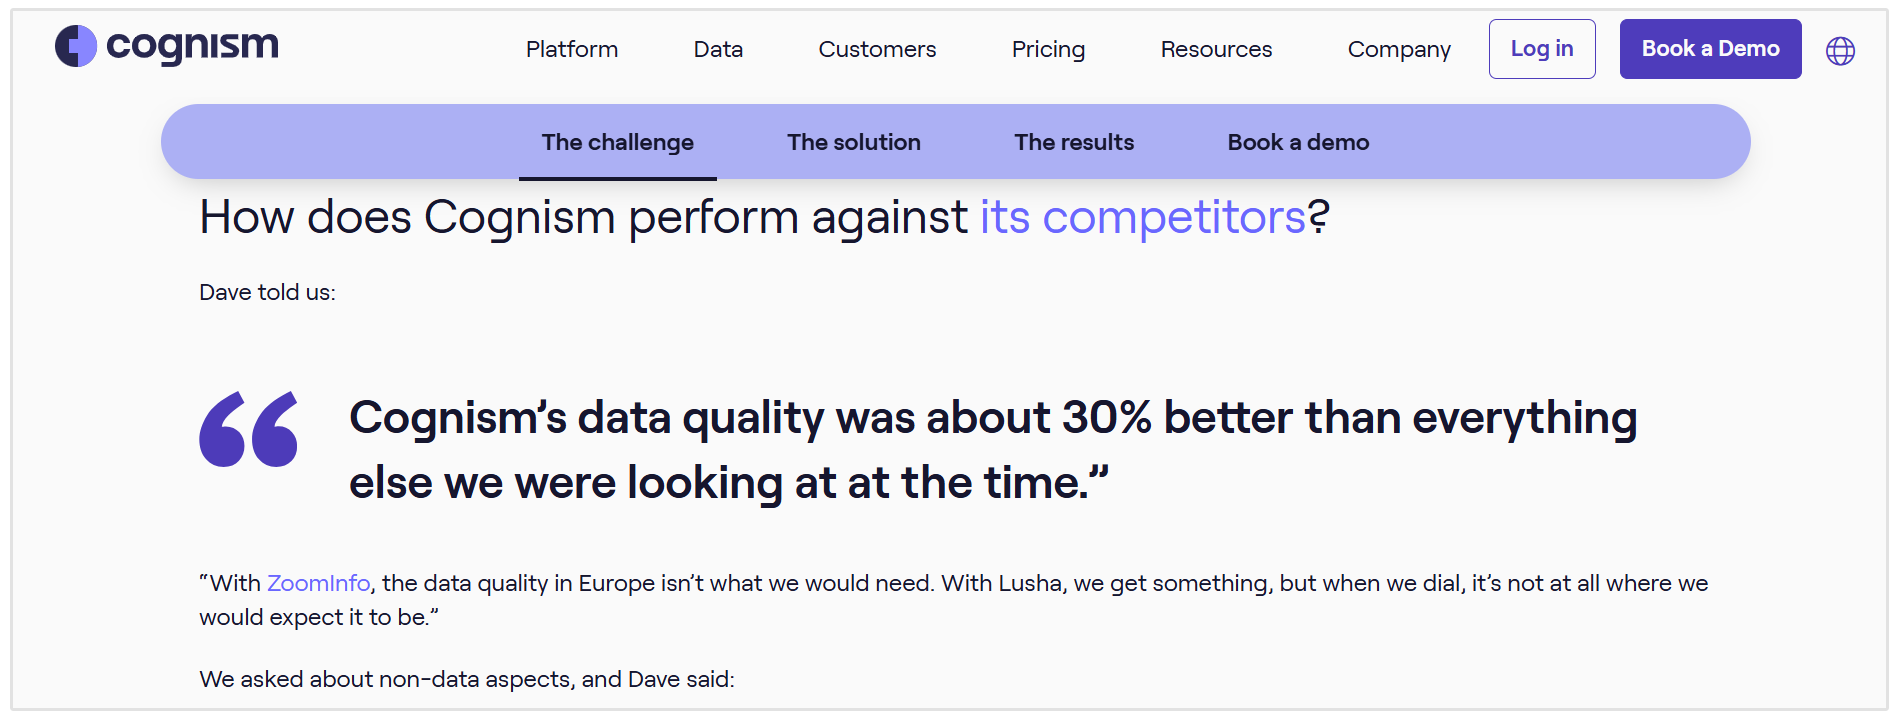The width and height of the screenshot is (1900, 720).
Task: Click the its competitors link
Action: [1142, 216]
